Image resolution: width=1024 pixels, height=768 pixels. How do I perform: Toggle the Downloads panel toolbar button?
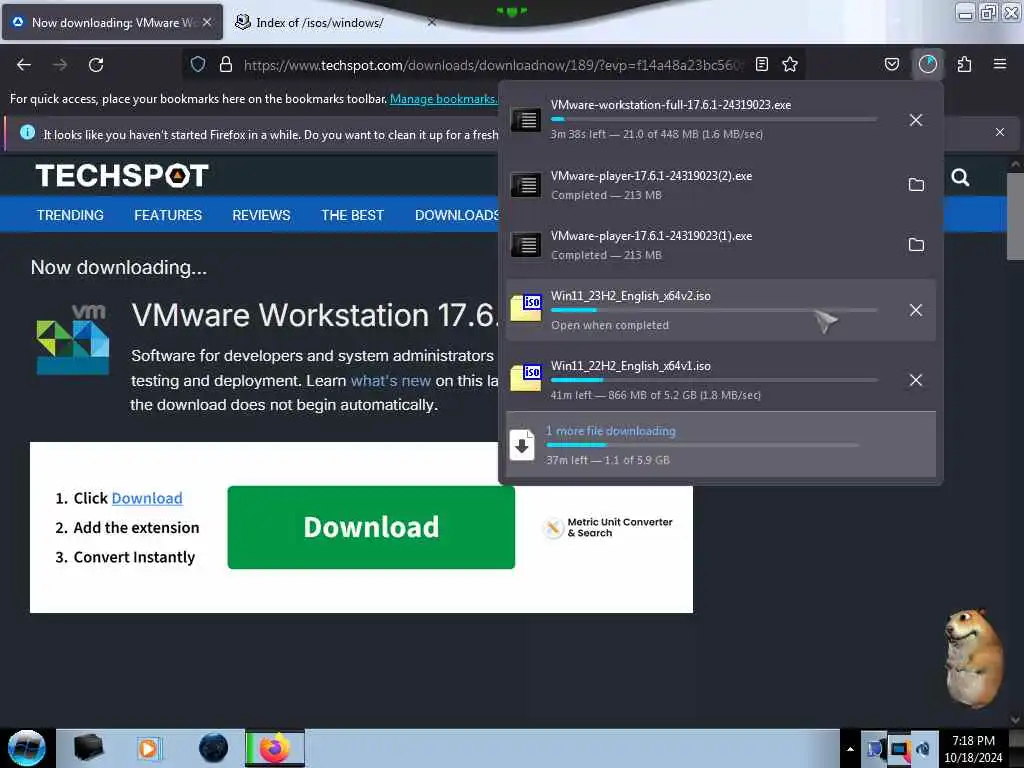[927, 64]
